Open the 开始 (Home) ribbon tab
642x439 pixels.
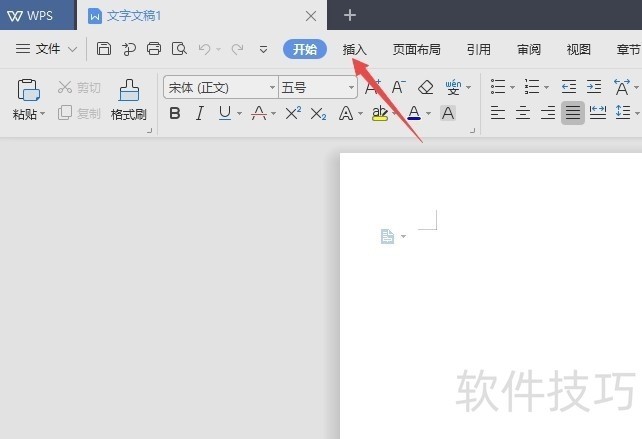coord(305,50)
